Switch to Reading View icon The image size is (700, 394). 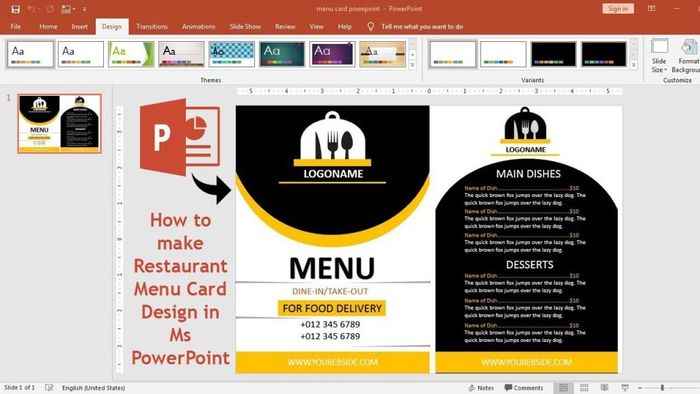[604, 388]
